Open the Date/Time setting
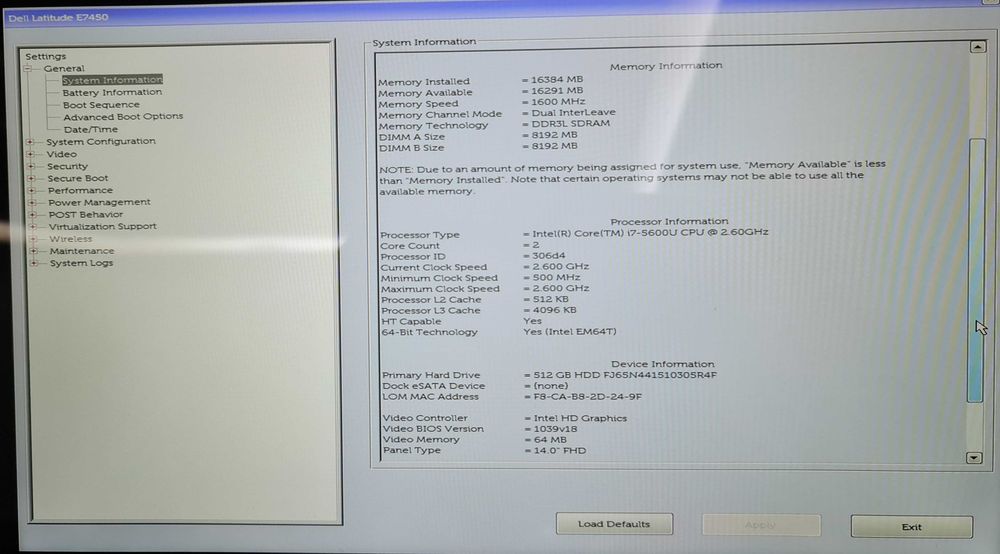The width and height of the screenshot is (1000, 554). [91, 129]
